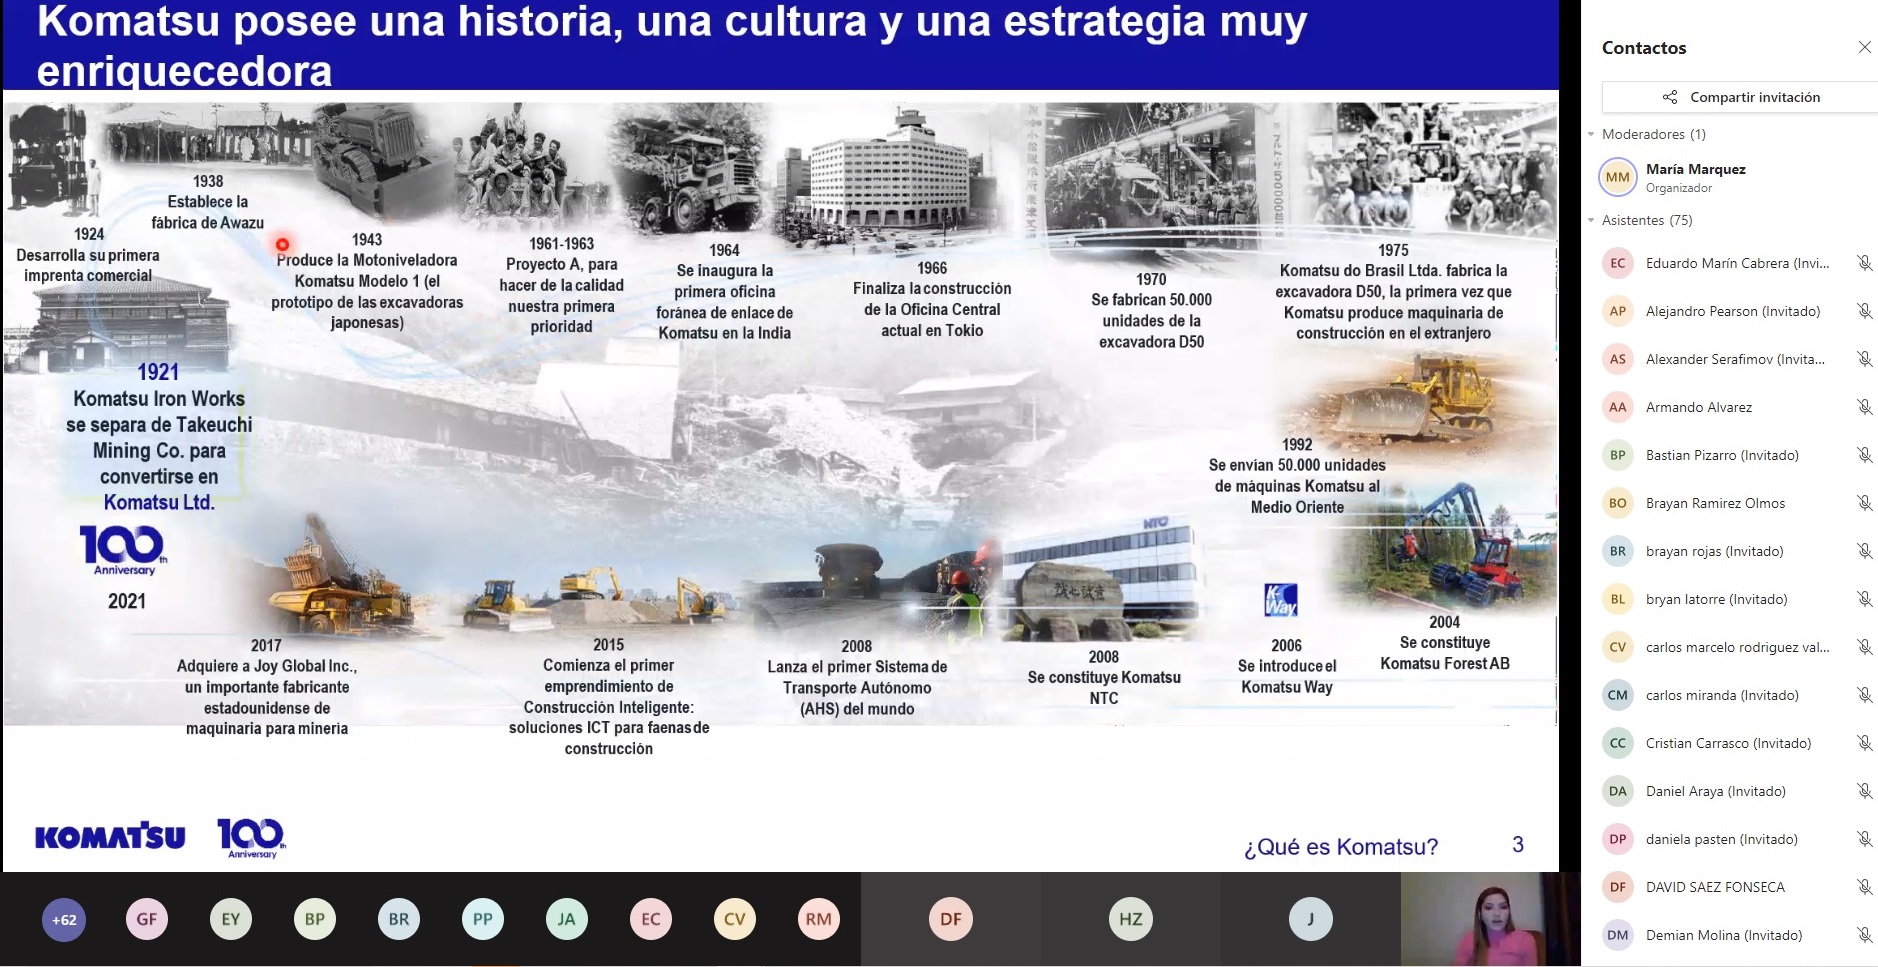Select CV participant tile in bottom strip
This screenshot has height=967, width=1878.
pyautogui.click(x=735, y=920)
